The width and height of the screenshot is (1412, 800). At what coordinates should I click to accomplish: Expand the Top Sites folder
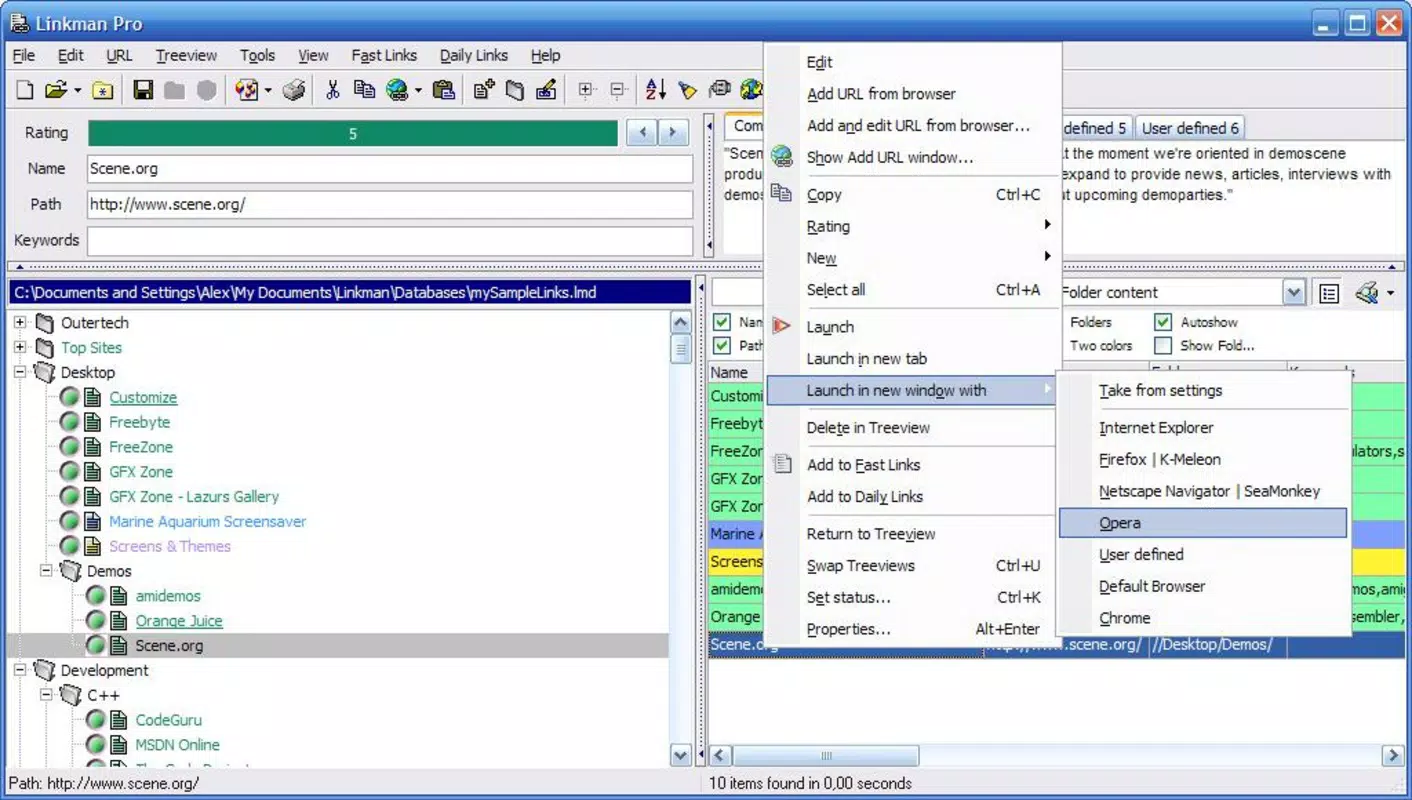[20, 347]
